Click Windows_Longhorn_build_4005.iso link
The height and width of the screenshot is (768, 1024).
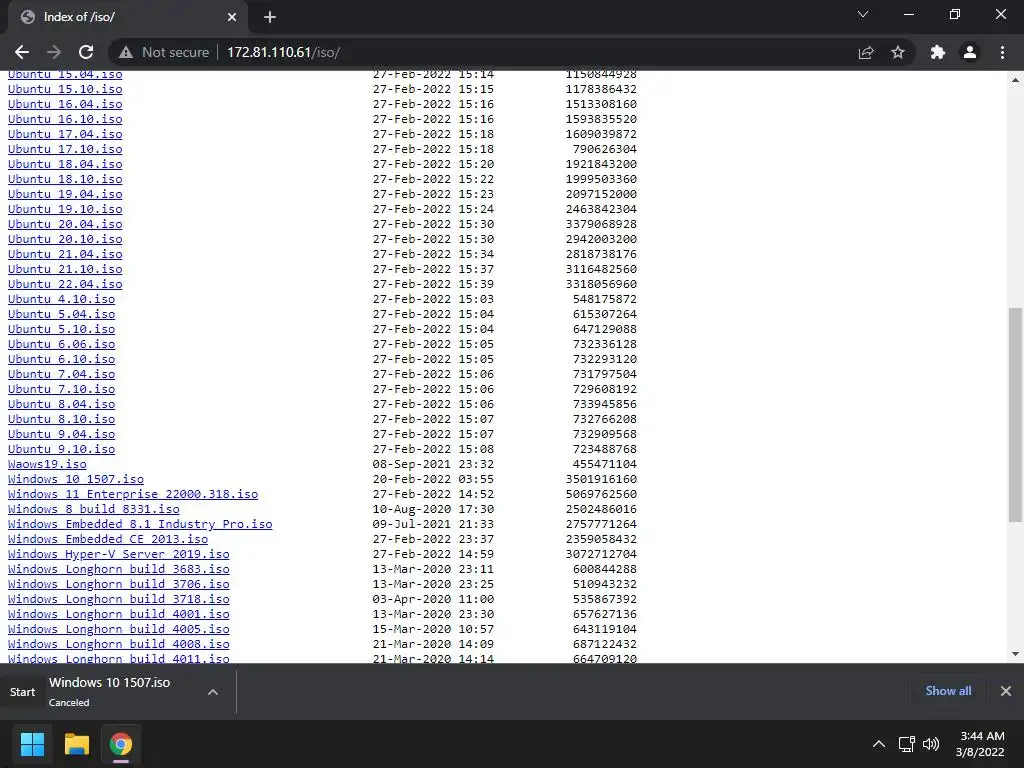click(118, 630)
